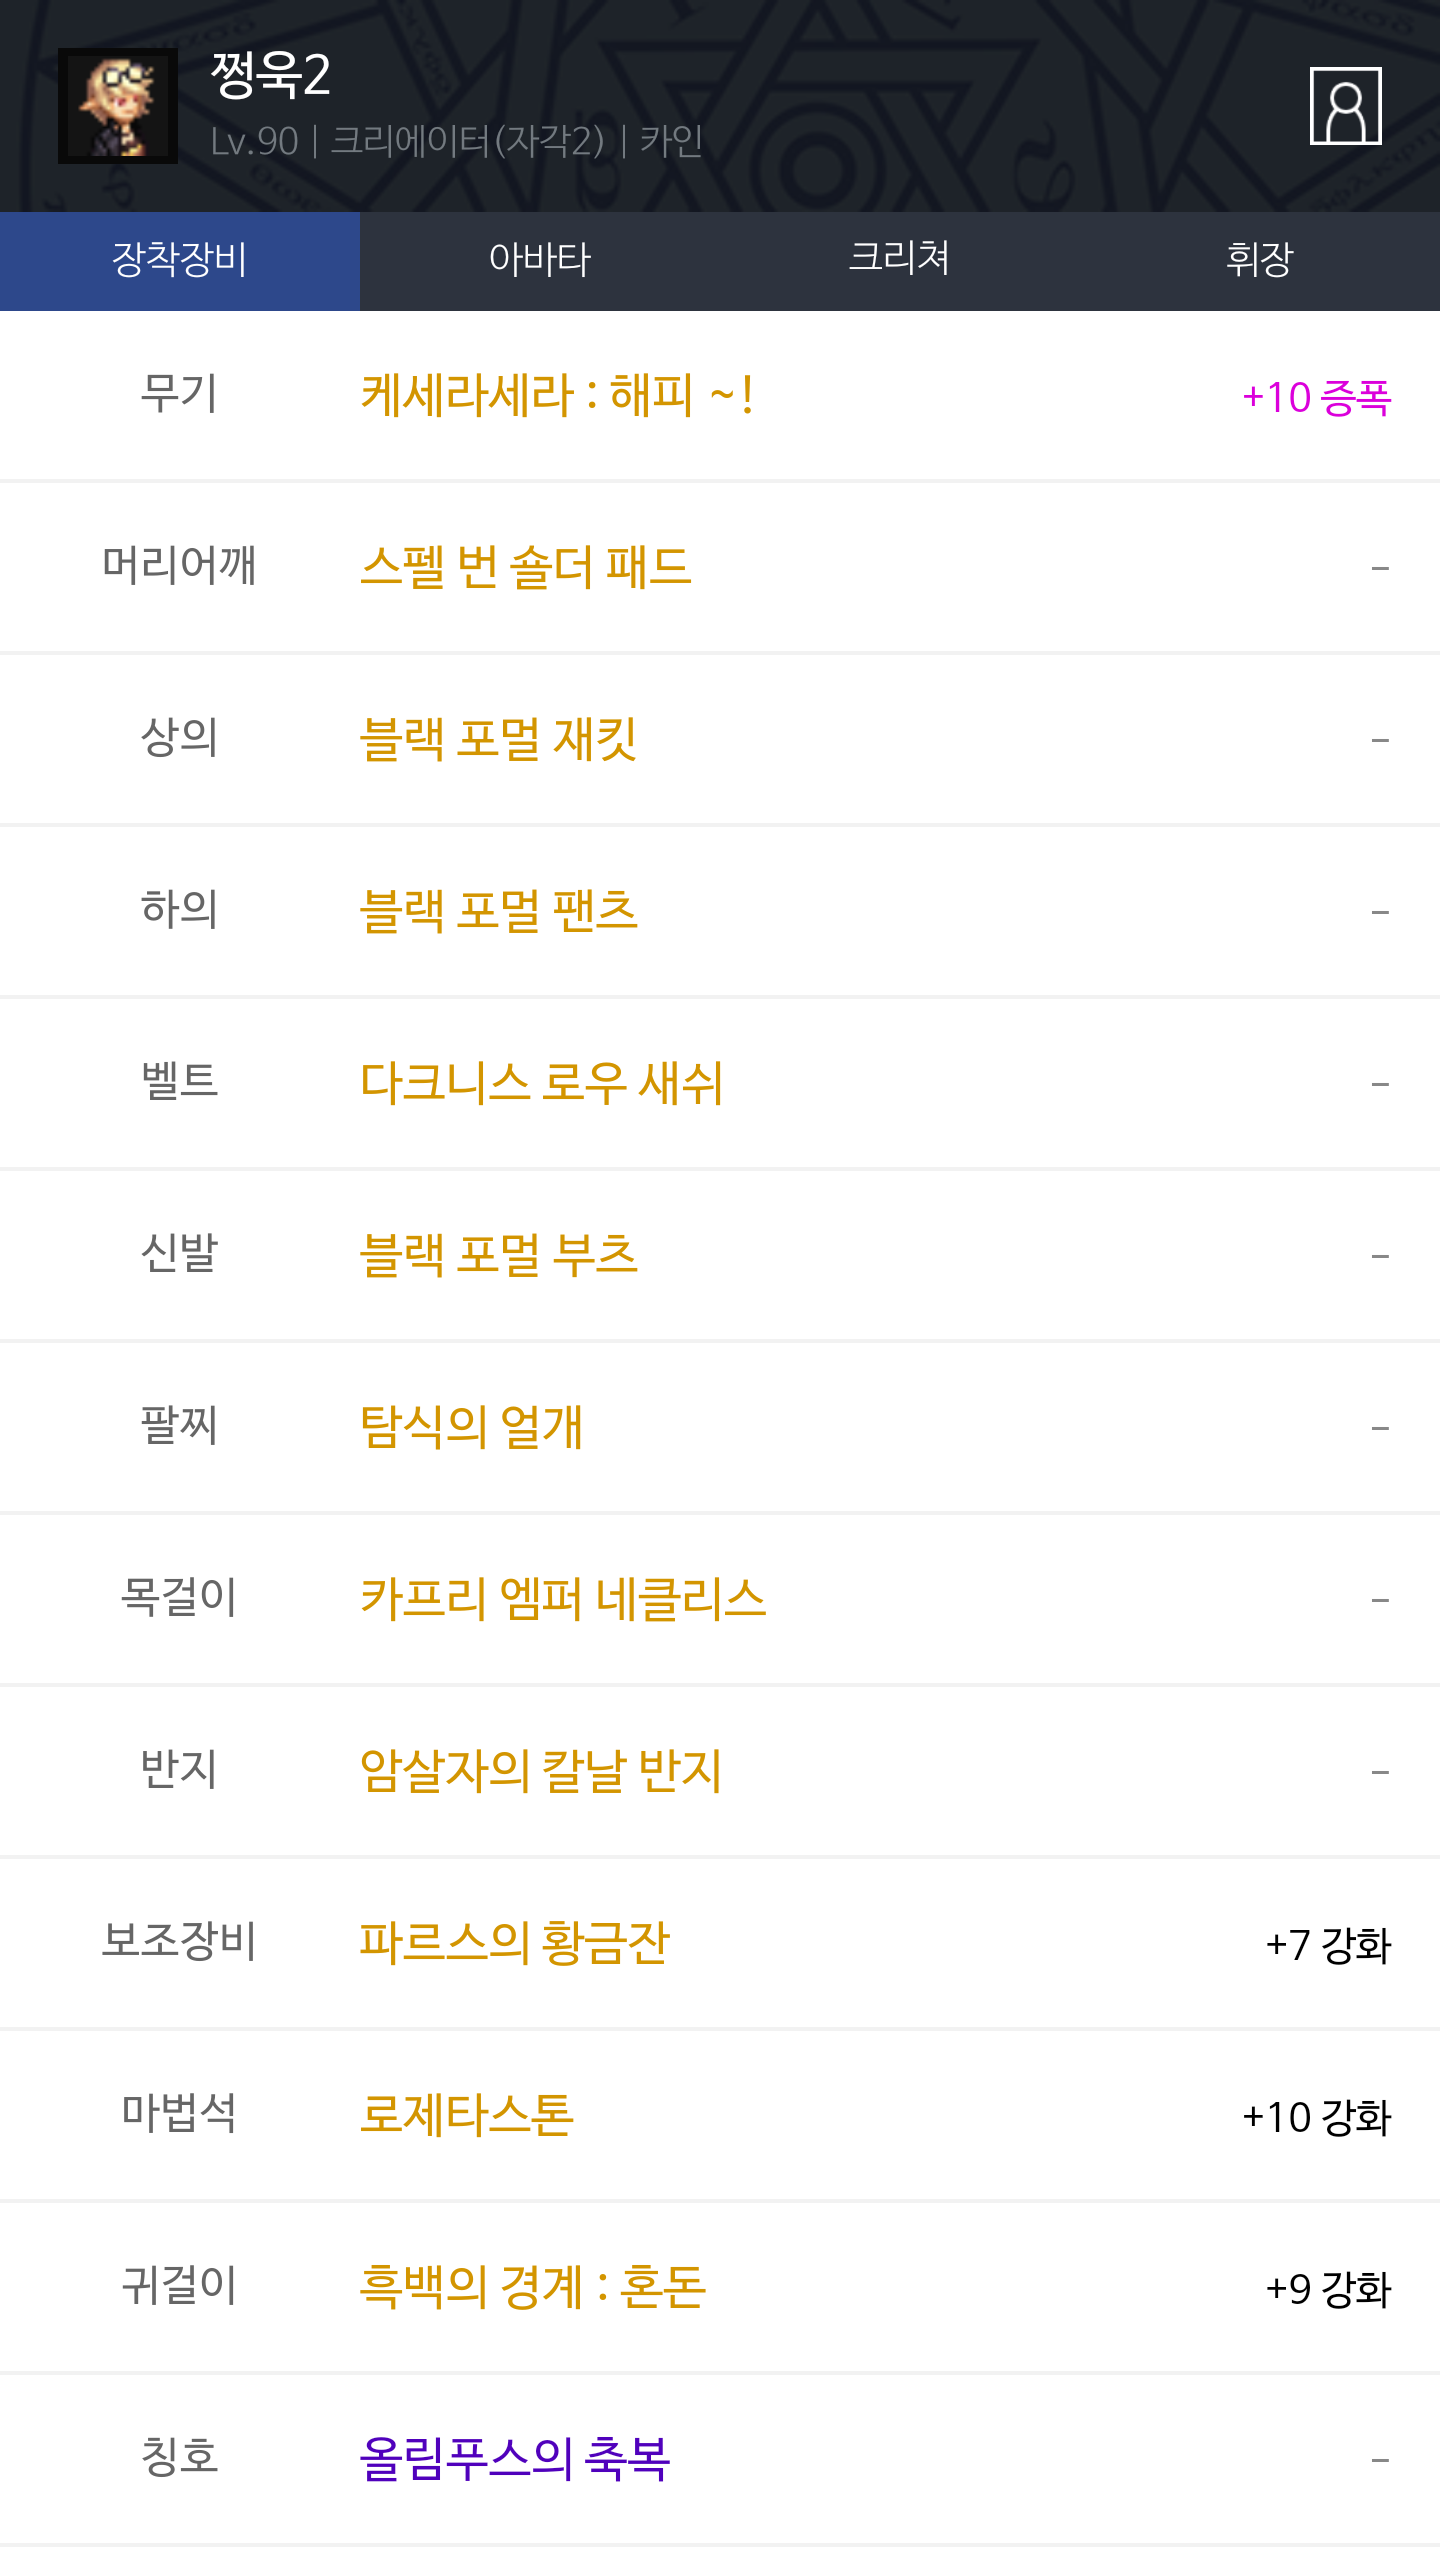Tap the 탐식의 얼개 bracelet
This screenshot has width=1440, height=2560.
point(471,1427)
